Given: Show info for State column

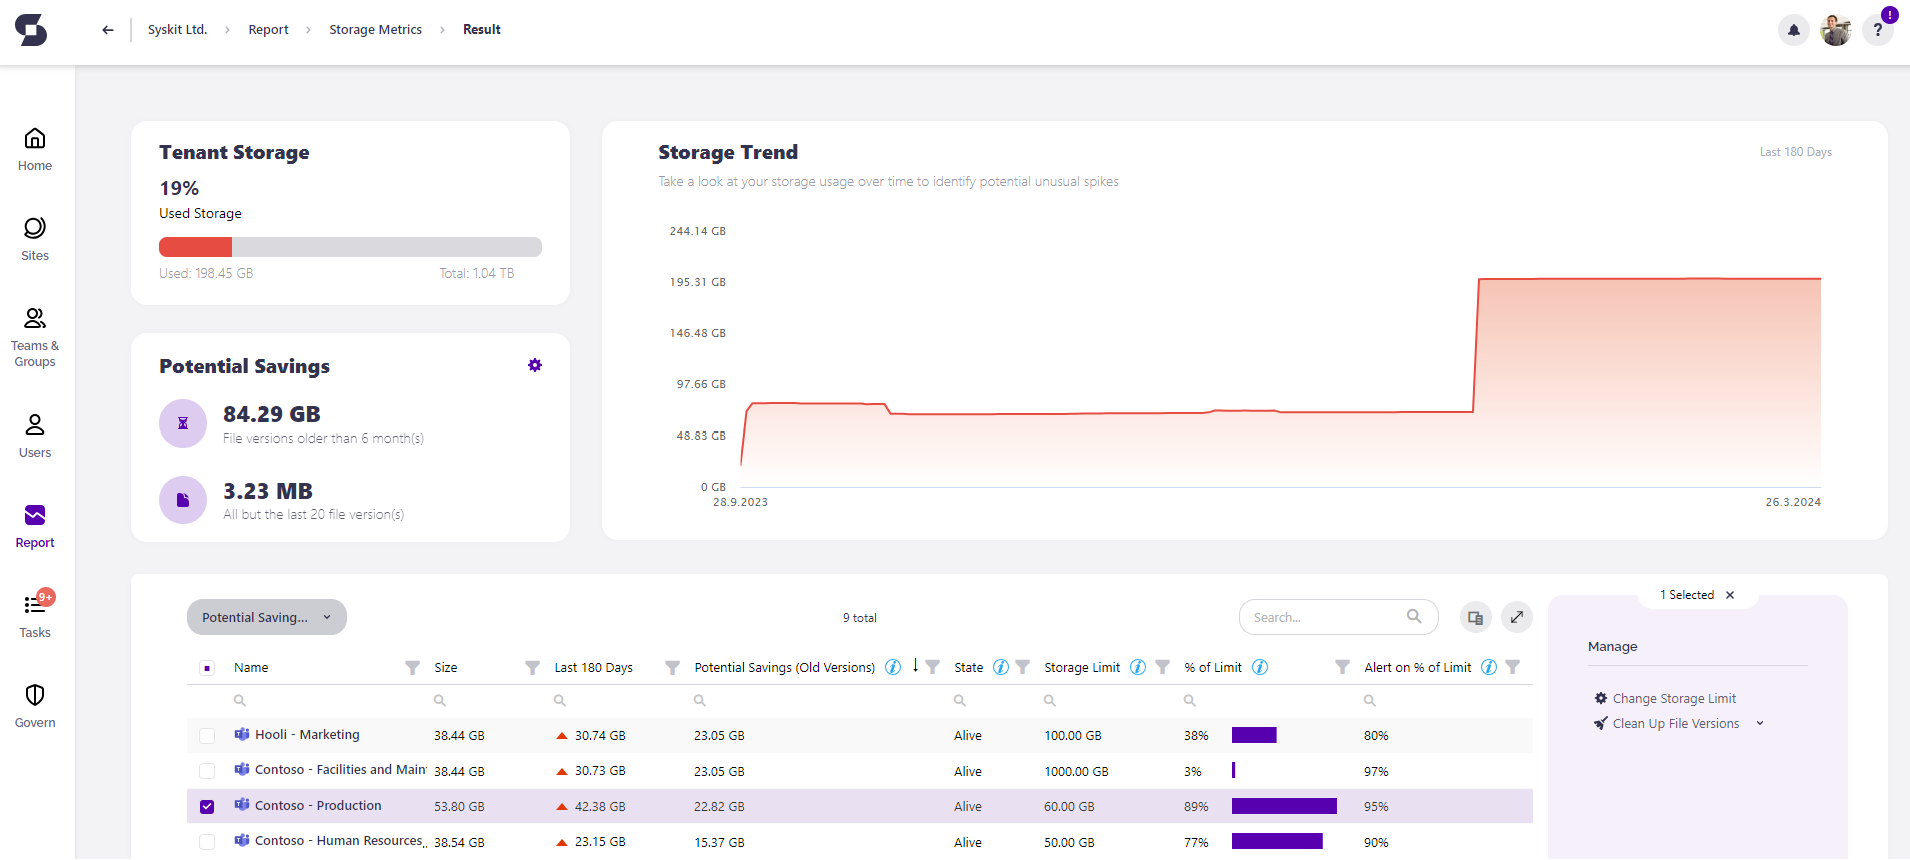Looking at the screenshot, I should tap(1000, 667).
